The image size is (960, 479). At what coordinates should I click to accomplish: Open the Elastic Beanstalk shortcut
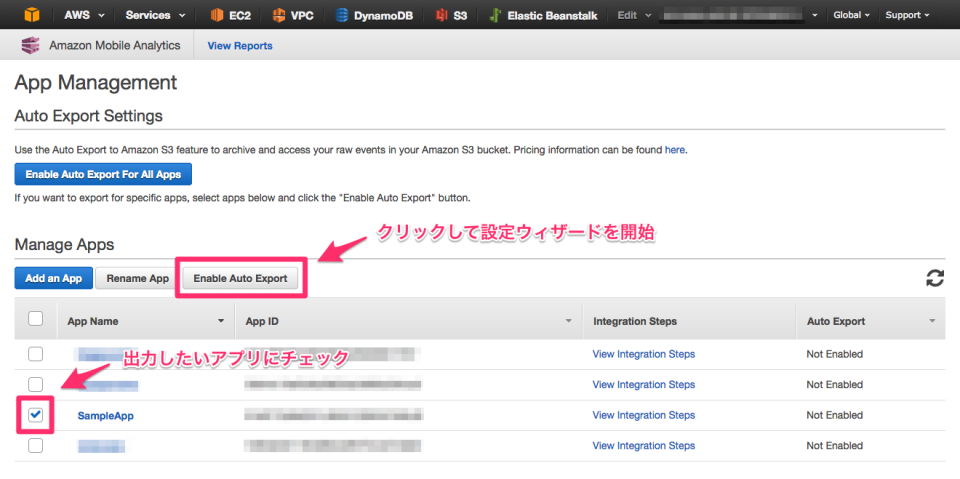pos(543,15)
